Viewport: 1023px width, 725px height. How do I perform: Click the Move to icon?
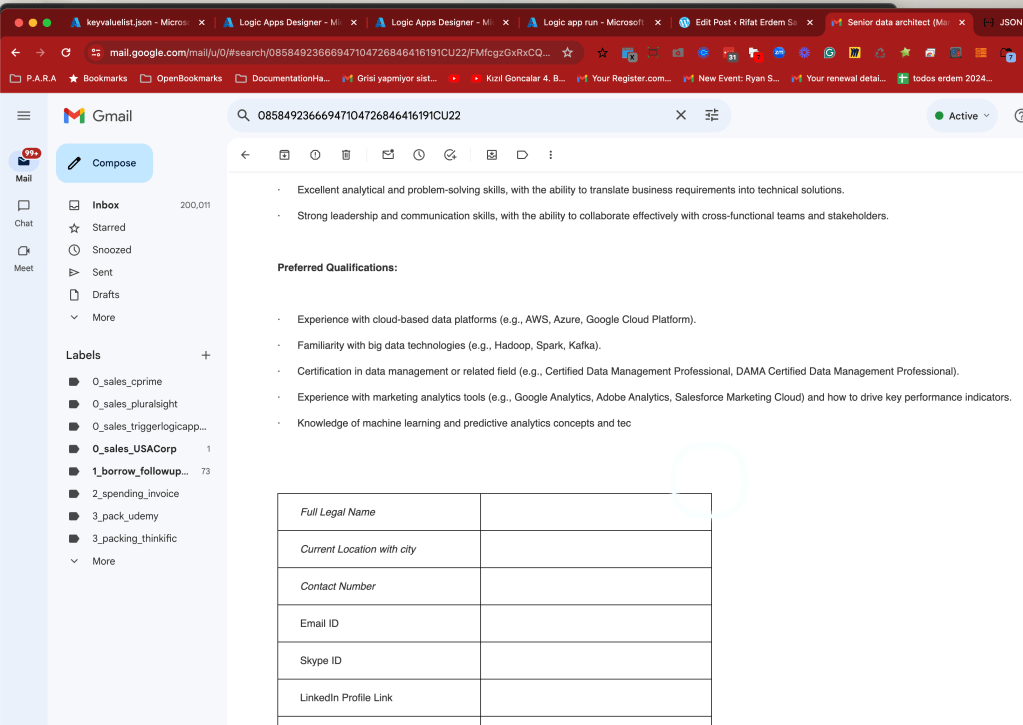coord(492,155)
